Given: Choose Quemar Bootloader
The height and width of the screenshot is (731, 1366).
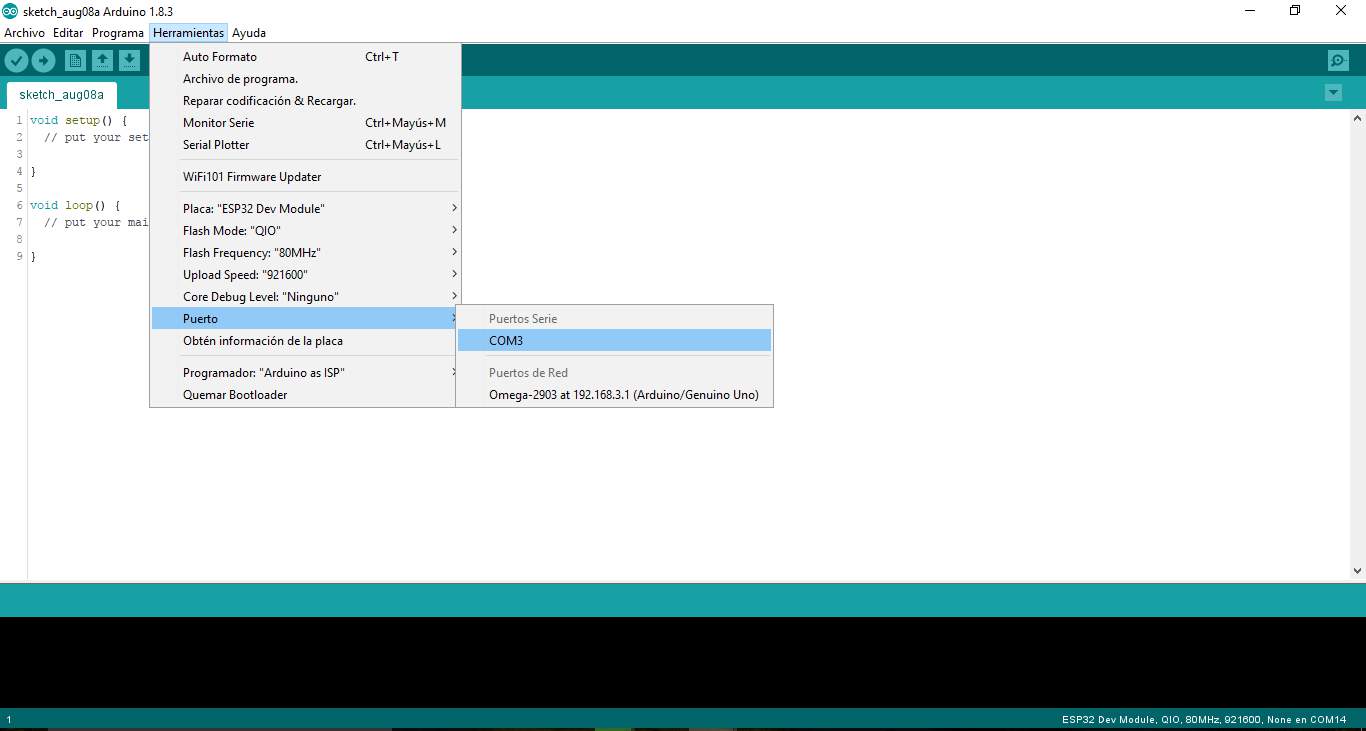Looking at the screenshot, I should pyautogui.click(x=305, y=395).
